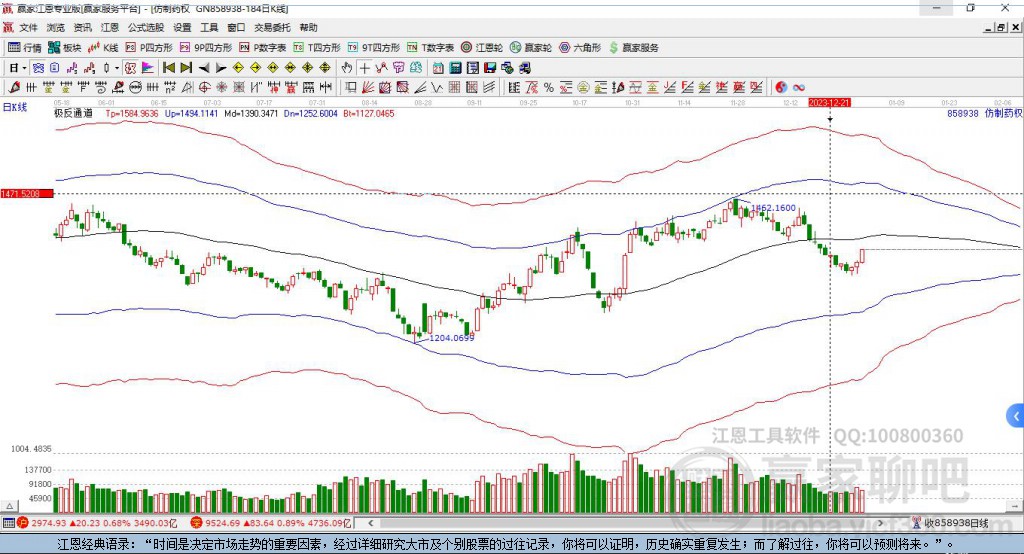The width and height of the screenshot is (1024, 554).
Task: Open the 浏览 menu
Action: [56, 27]
